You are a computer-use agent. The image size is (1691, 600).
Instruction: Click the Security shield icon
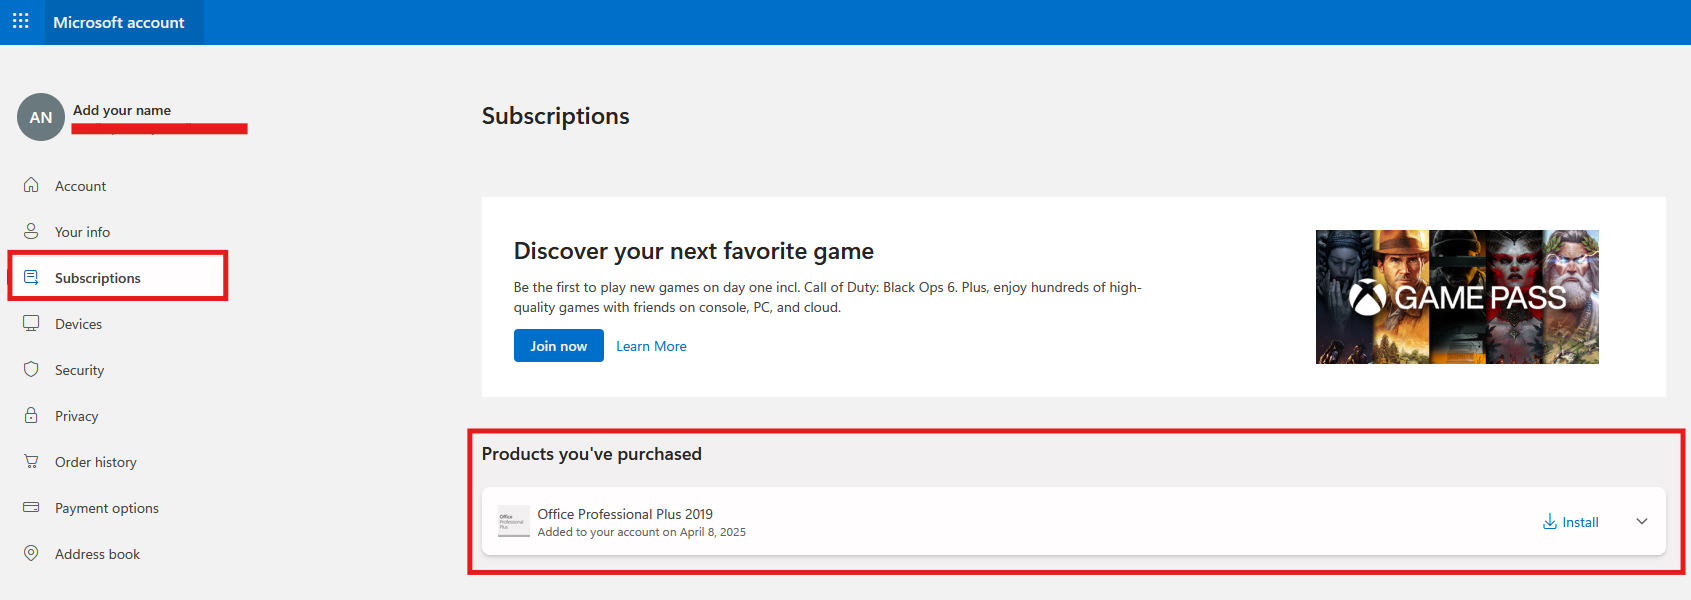coord(31,369)
